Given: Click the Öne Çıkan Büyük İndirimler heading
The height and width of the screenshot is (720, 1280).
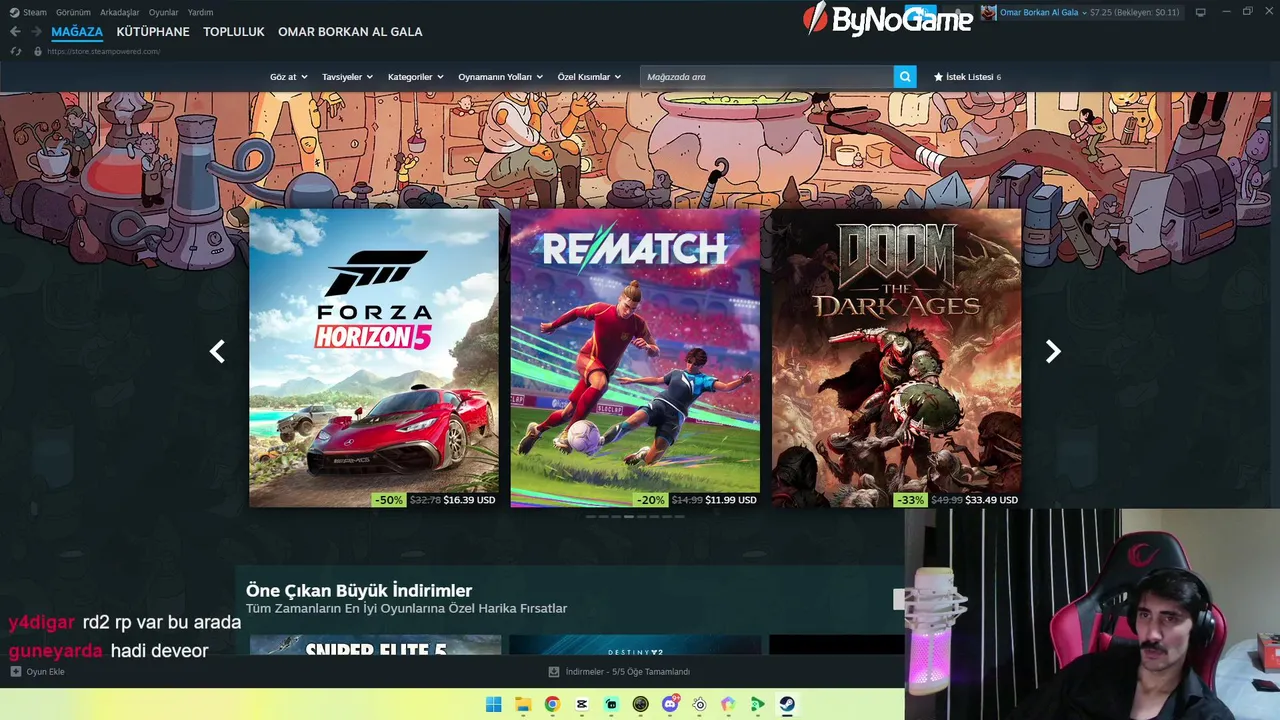Looking at the screenshot, I should click(x=359, y=590).
